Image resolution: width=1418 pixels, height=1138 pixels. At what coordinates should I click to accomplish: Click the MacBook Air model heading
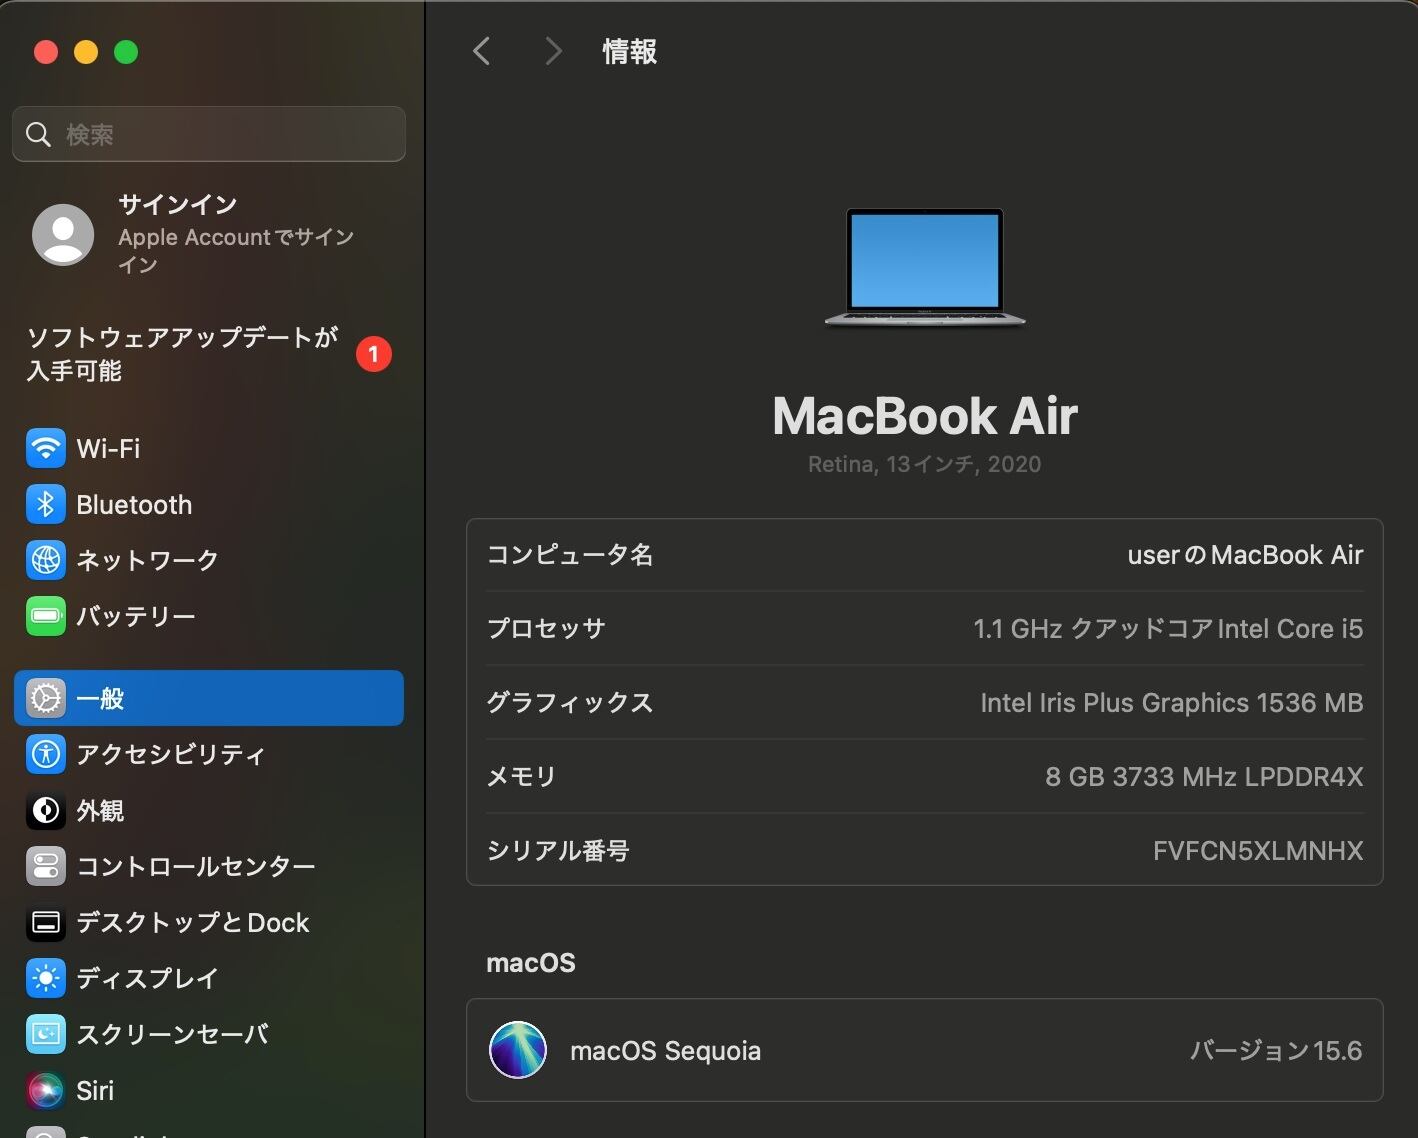(x=925, y=416)
